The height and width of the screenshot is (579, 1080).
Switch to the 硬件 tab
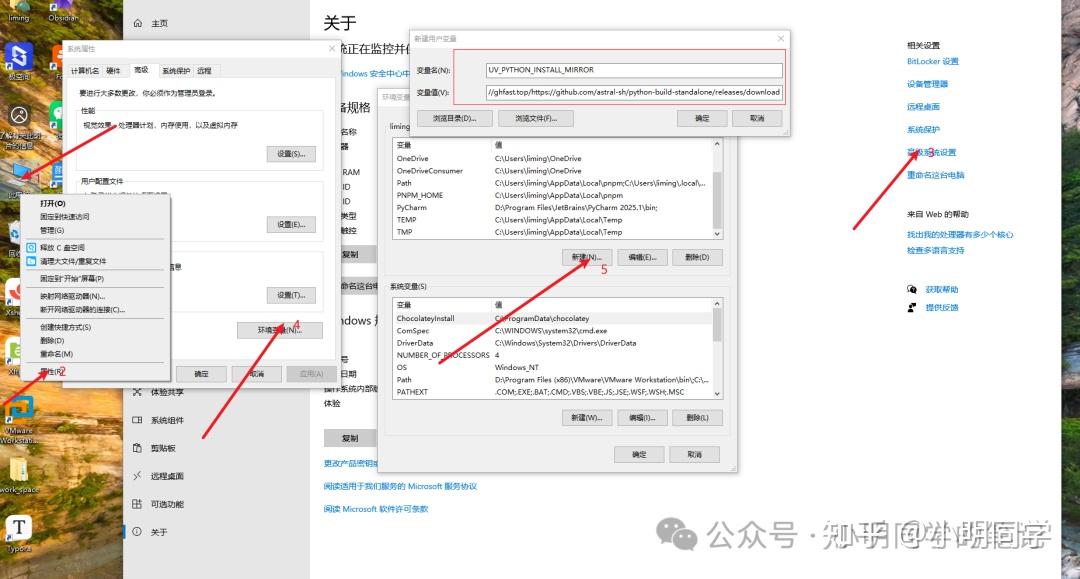coord(114,70)
